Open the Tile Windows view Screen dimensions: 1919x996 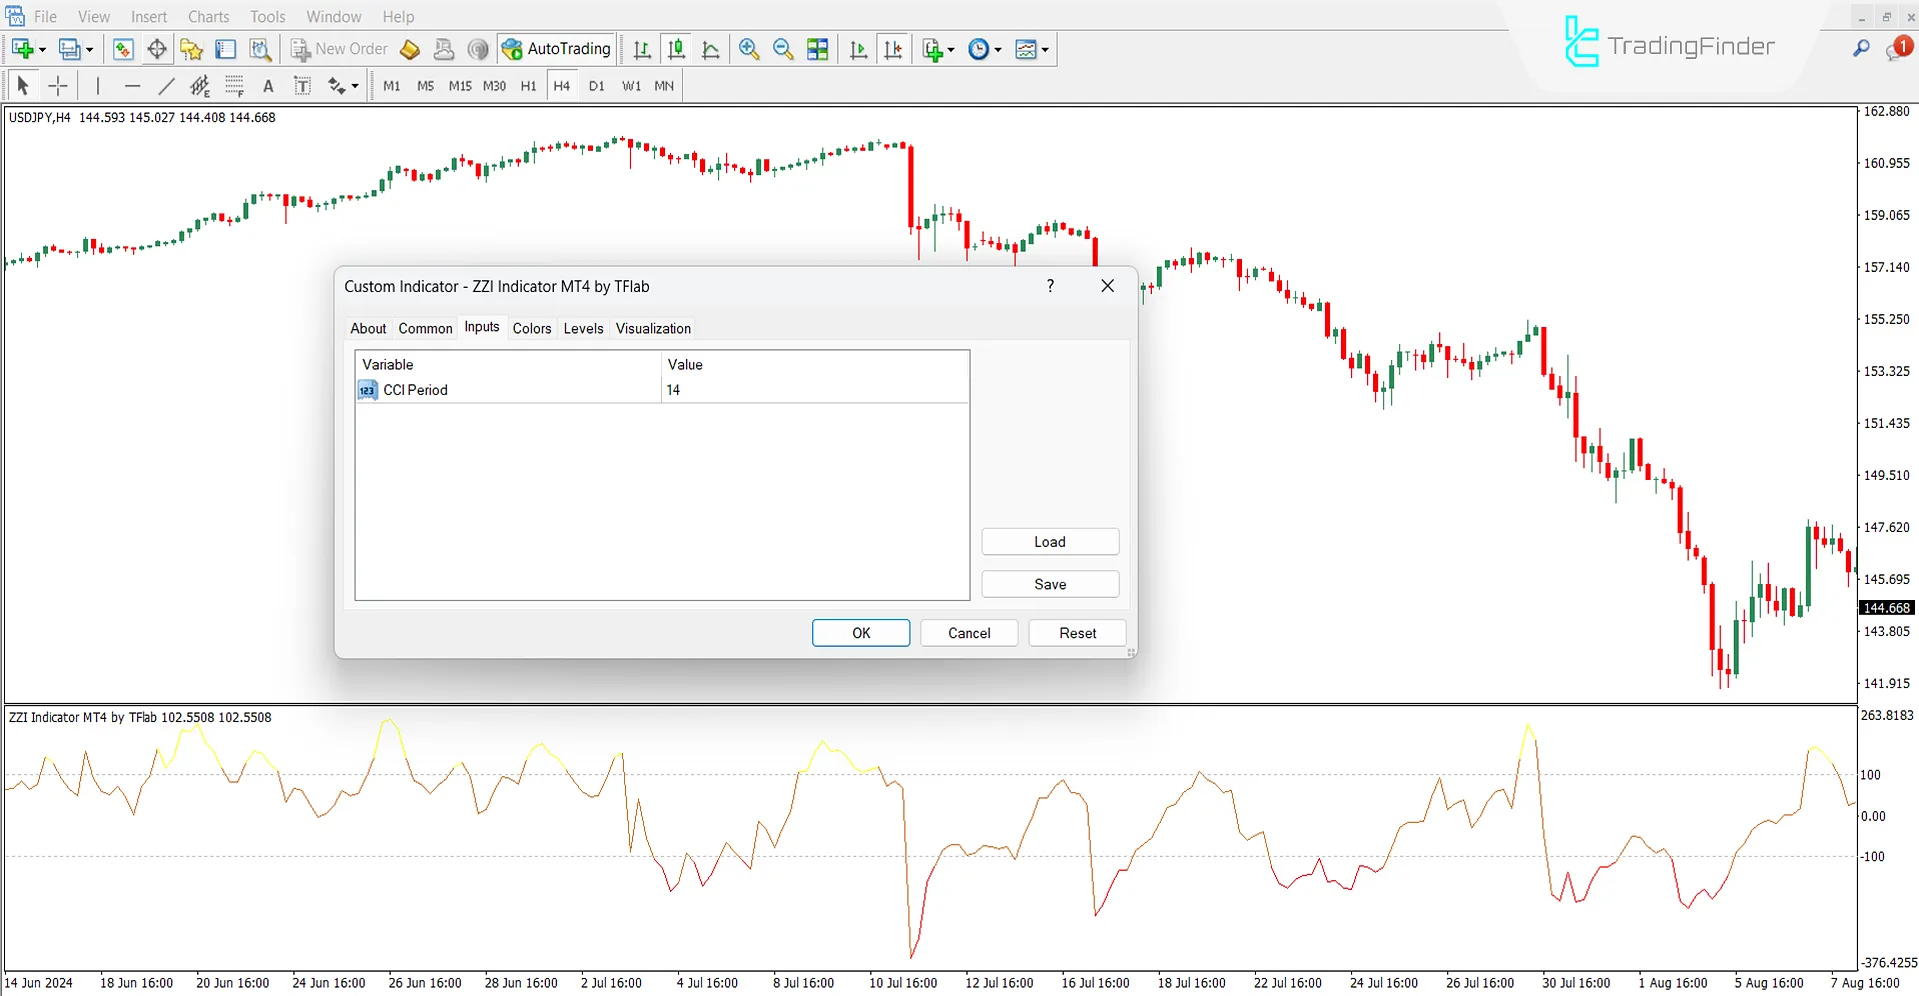[817, 48]
